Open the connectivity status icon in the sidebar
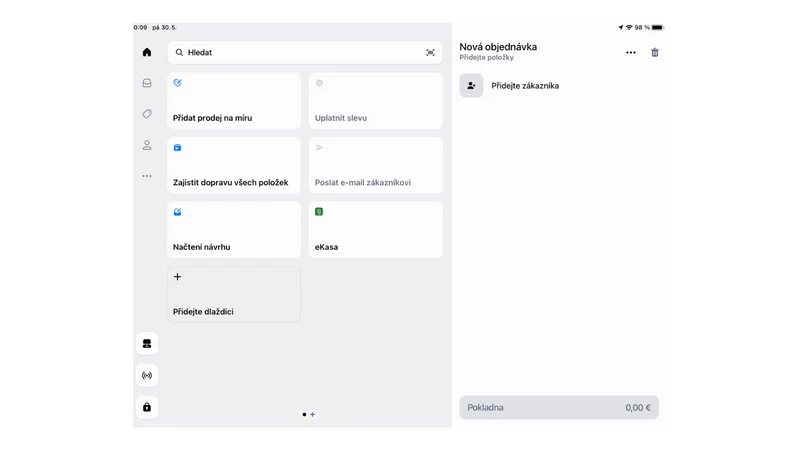The width and height of the screenshot is (800, 450). (x=147, y=376)
